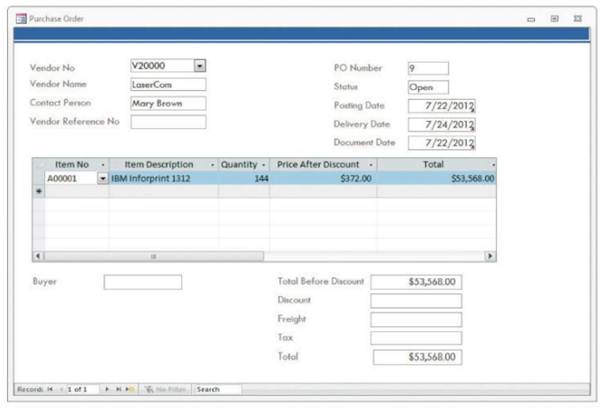The height and width of the screenshot is (410, 602).
Task: Go to first record in navigation bar
Action: click(50, 389)
